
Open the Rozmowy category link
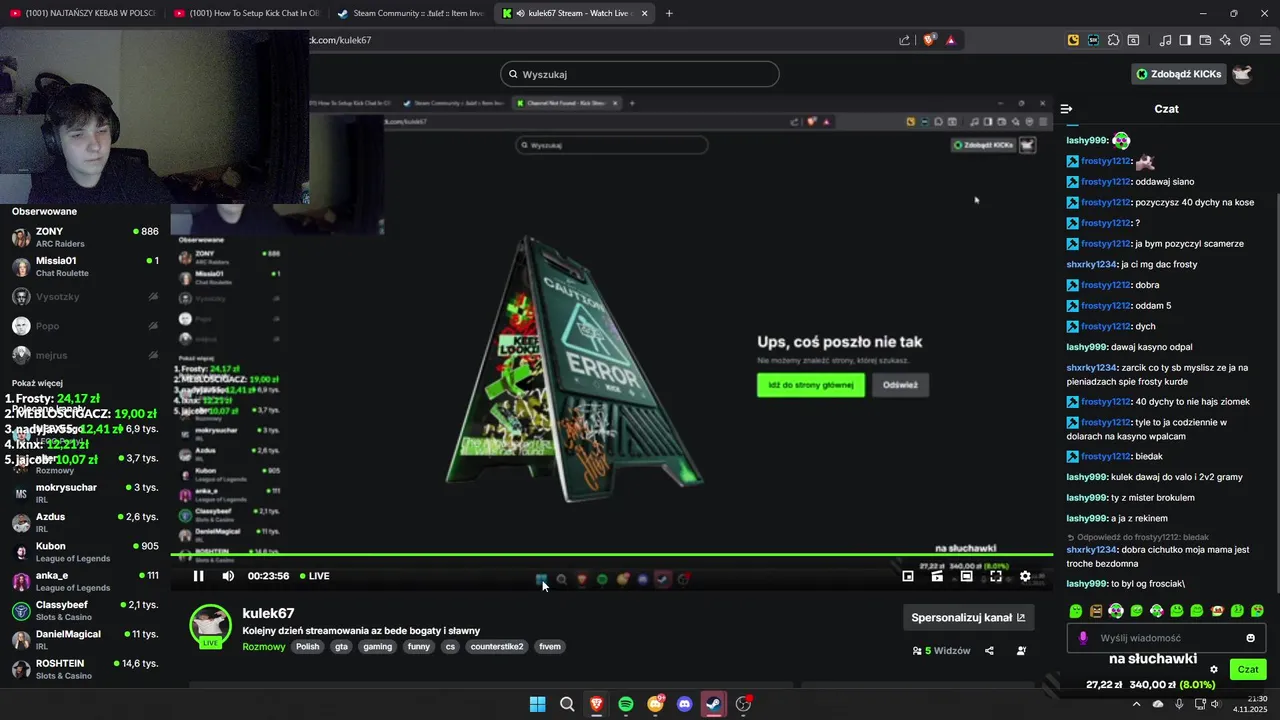tap(264, 647)
